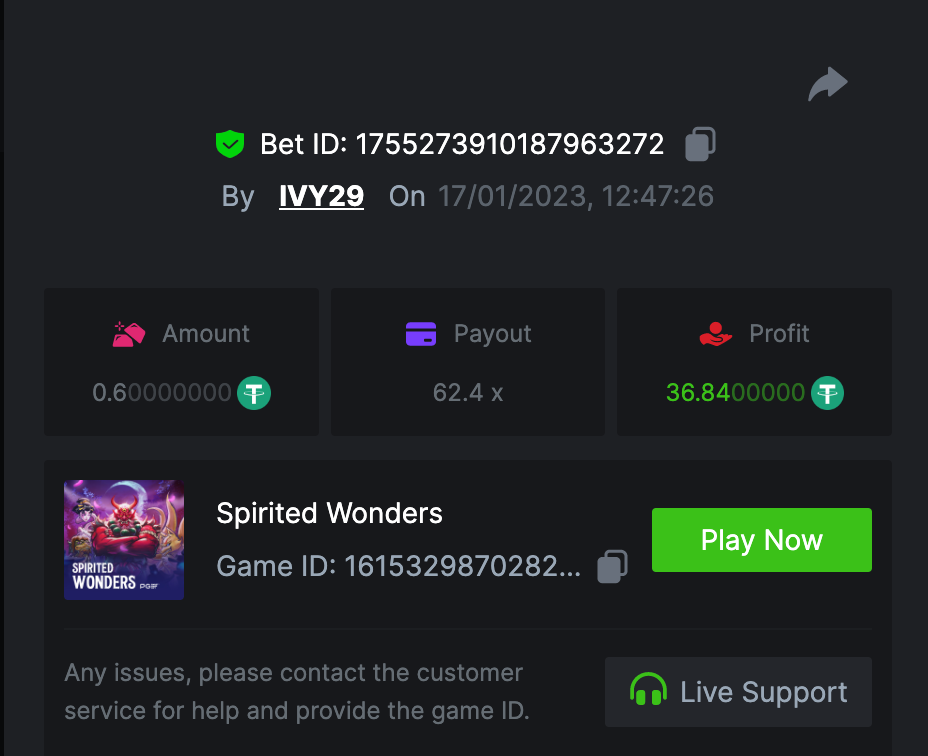Click the pink Amount icon
This screenshot has width=928, height=756.
coord(129,334)
